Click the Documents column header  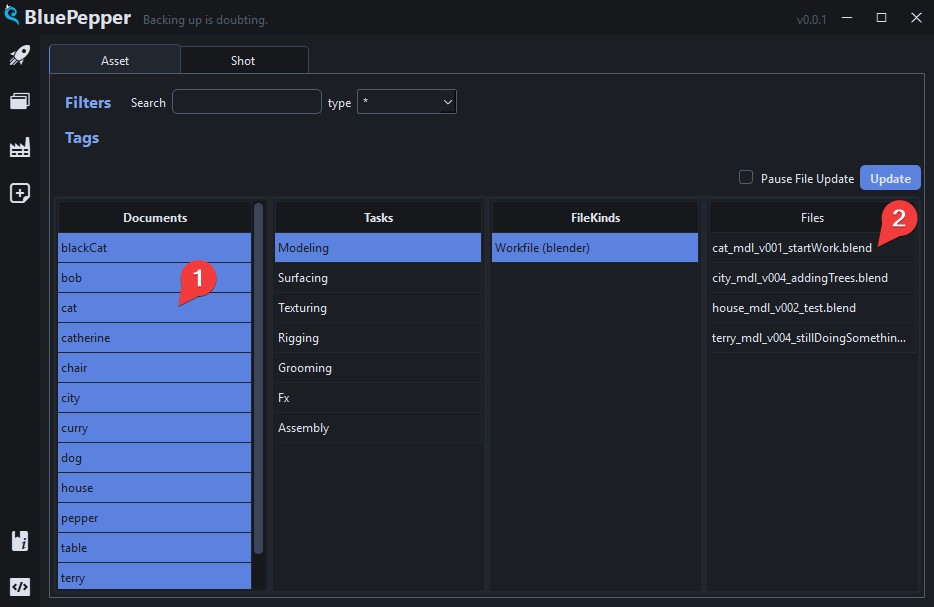[154, 217]
